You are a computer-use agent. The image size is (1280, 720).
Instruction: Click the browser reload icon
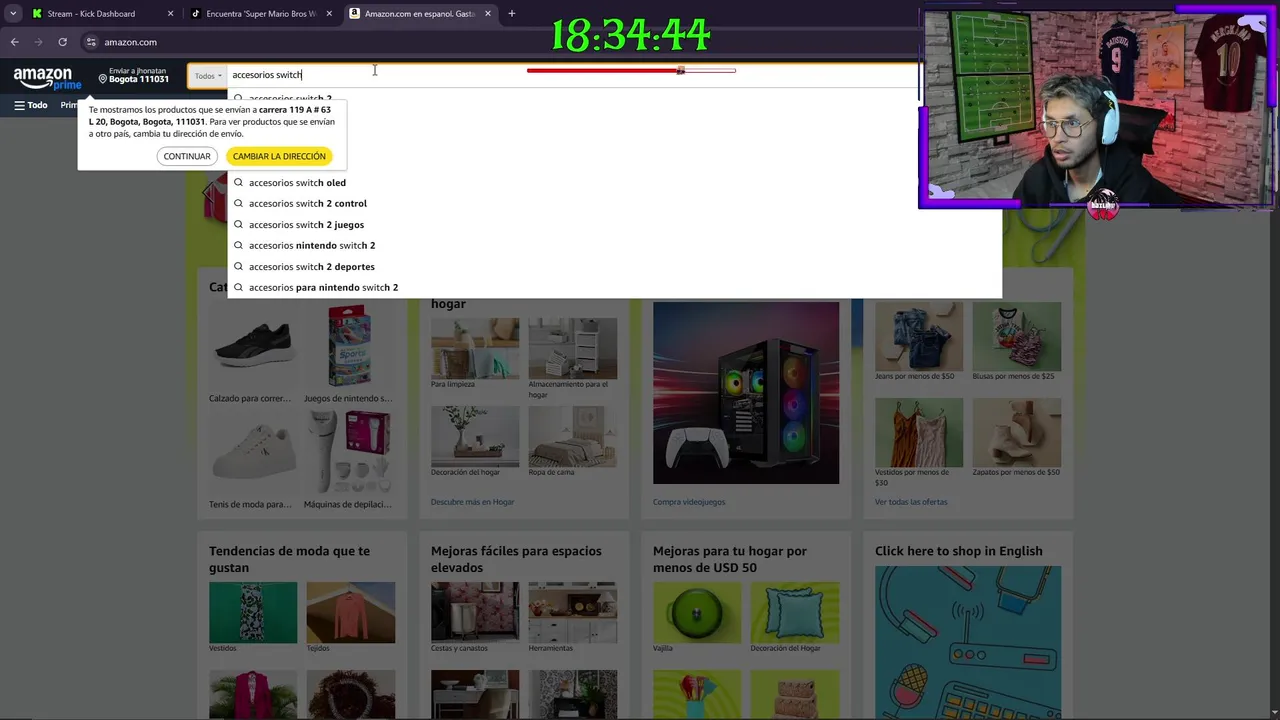tap(62, 42)
